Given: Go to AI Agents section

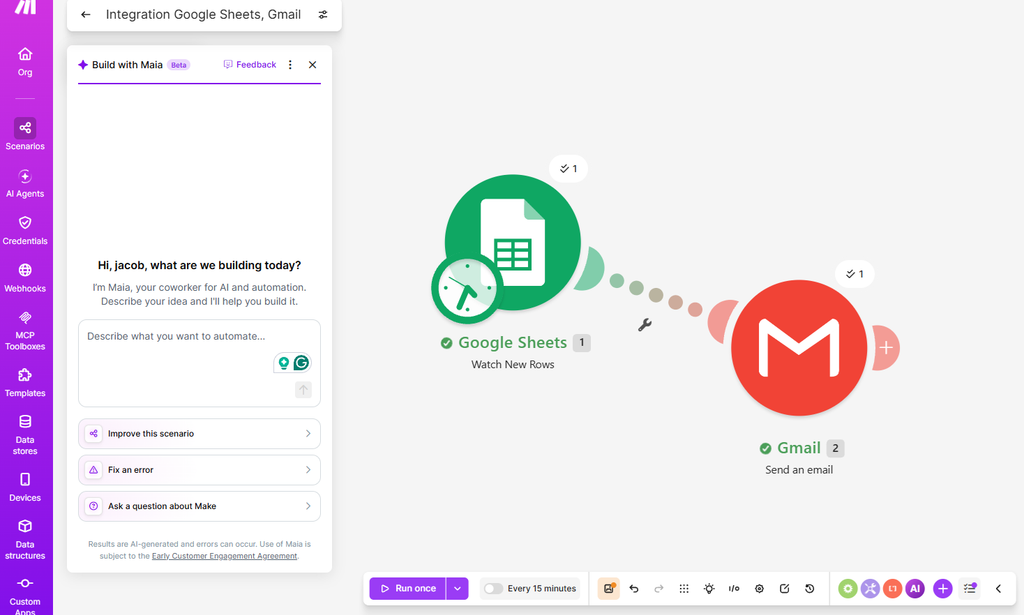Looking at the screenshot, I should pyautogui.click(x=25, y=183).
